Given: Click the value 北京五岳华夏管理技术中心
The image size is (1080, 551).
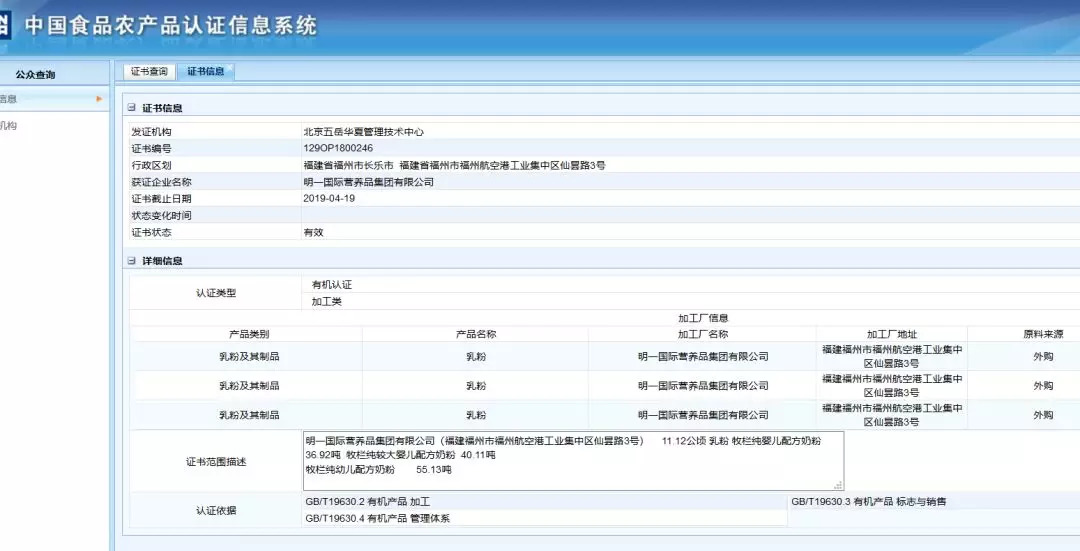Looking at the screenshot, I should tap(364, 132).
